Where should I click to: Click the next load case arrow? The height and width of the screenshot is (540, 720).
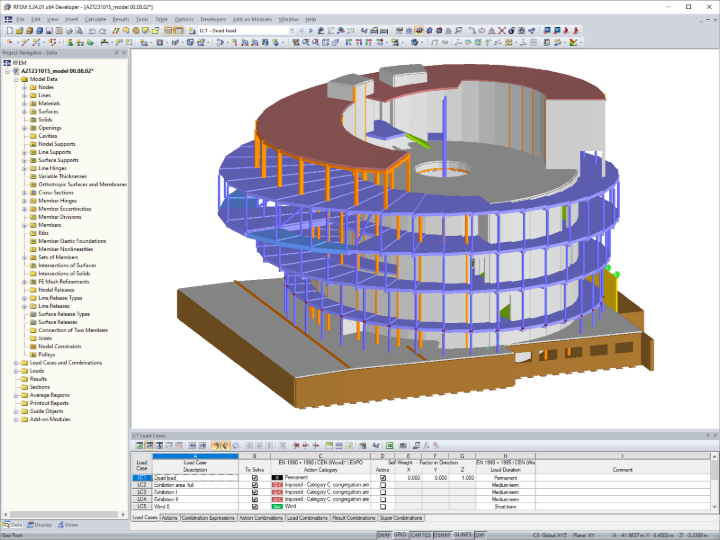pos(311,31)
